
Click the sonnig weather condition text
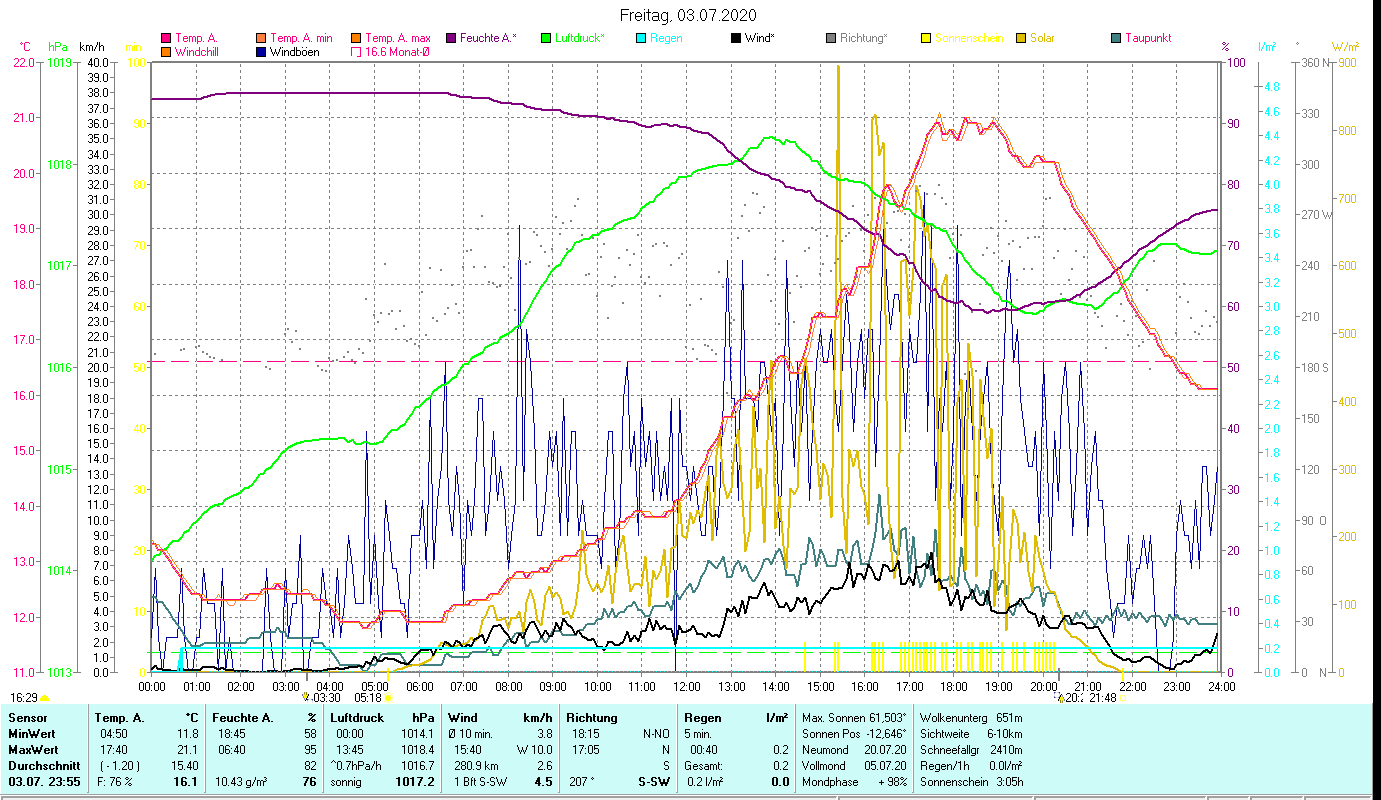[x=346, y=782]
